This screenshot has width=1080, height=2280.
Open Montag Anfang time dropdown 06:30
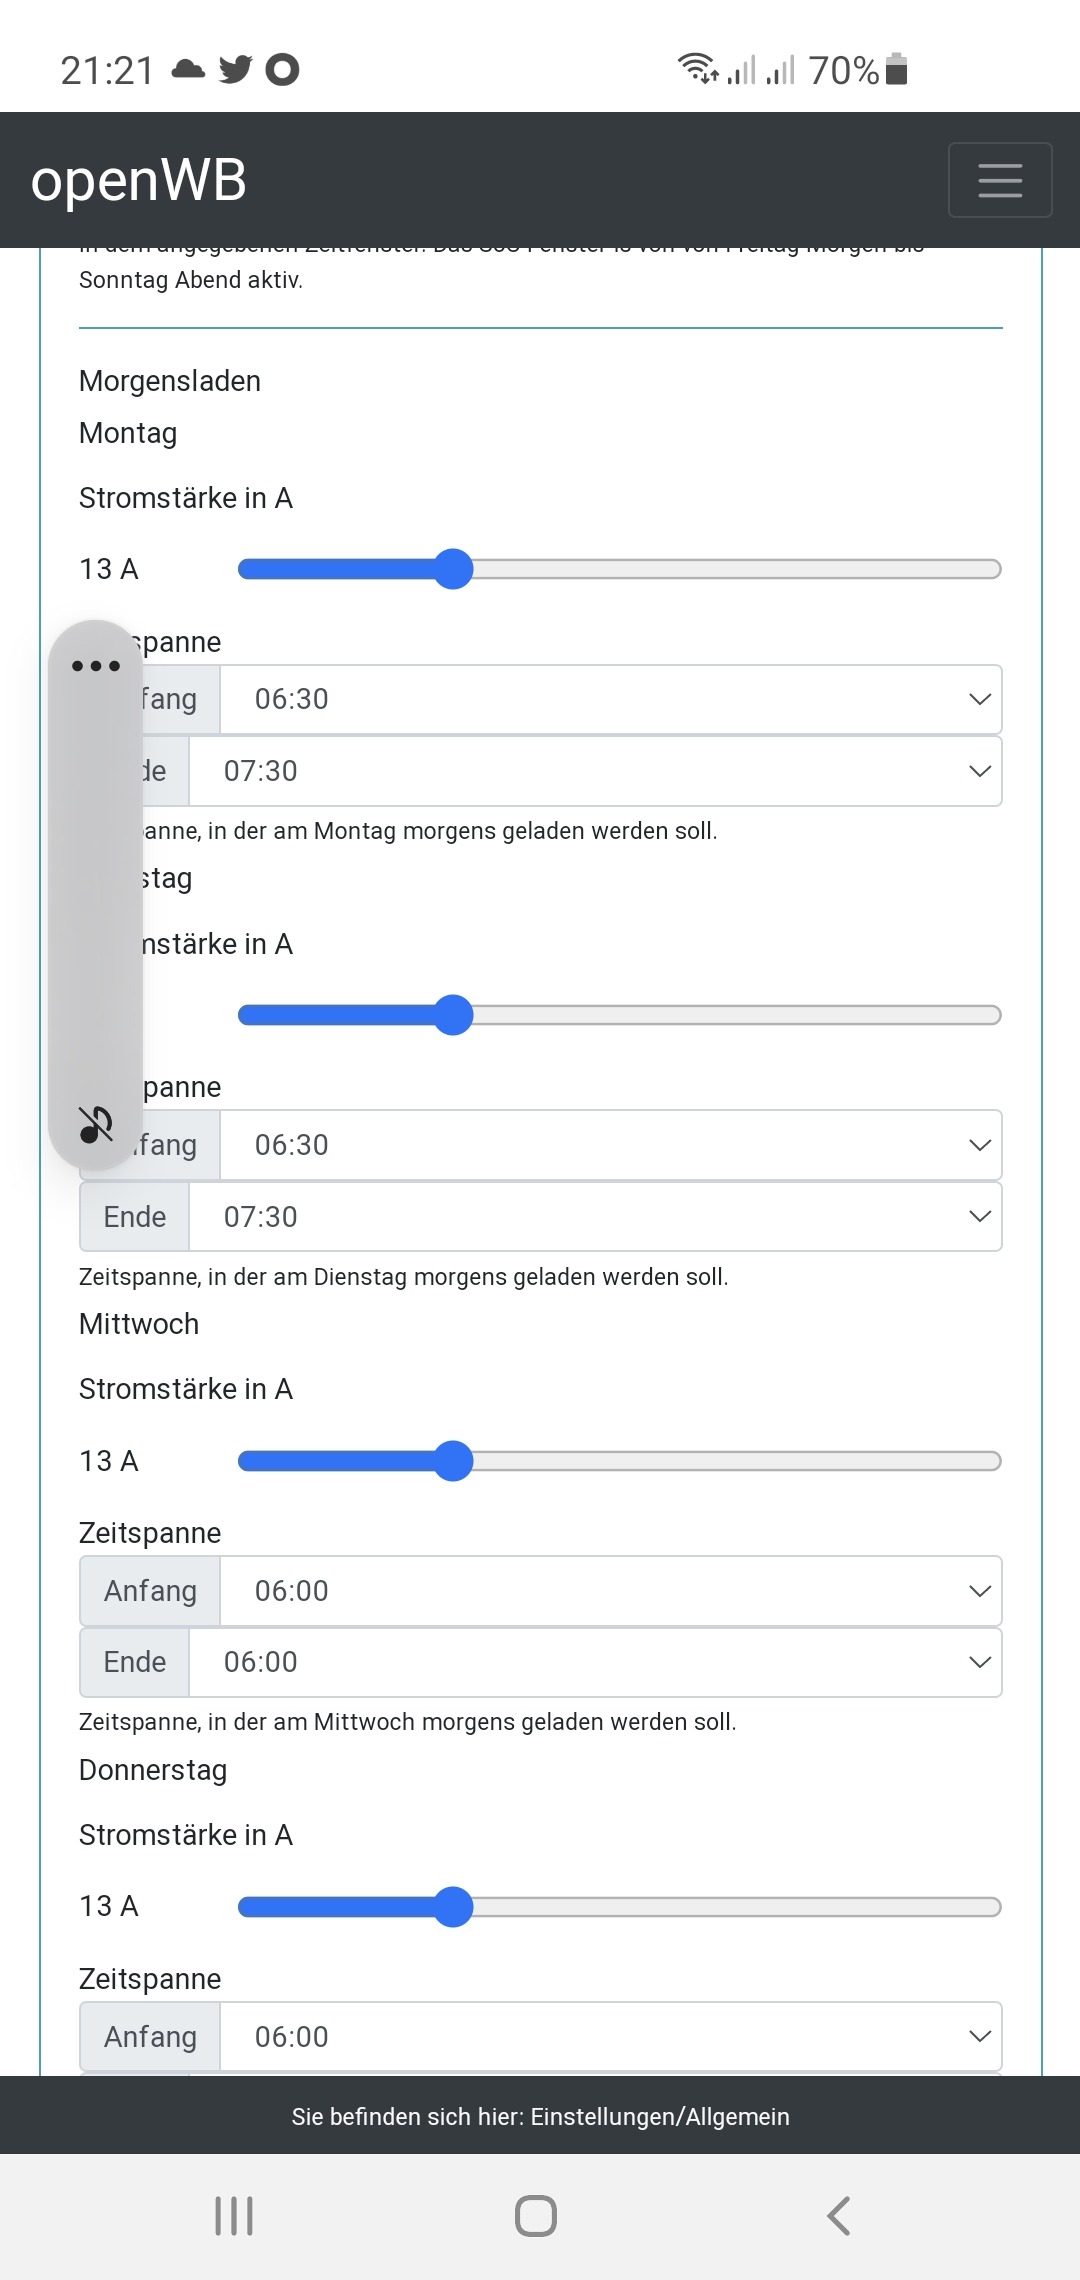pos(610,700)
